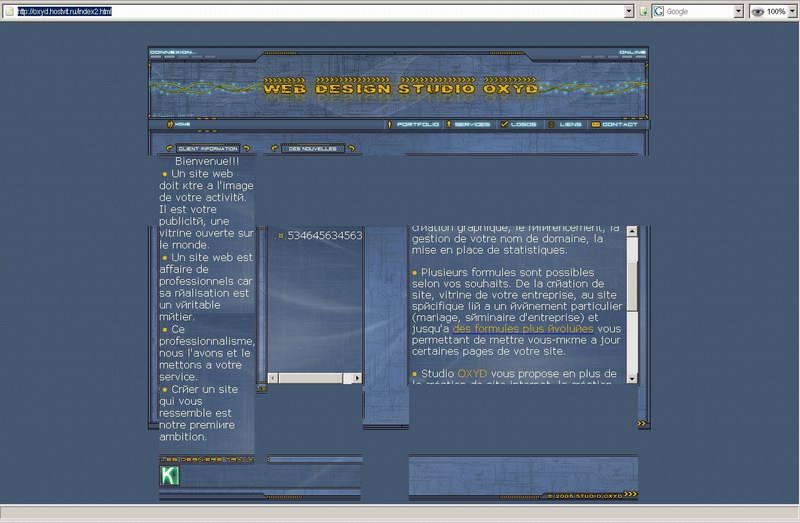Click the main text scrollbar down arrow
800x523 pixels.
(x=632, y=378)
